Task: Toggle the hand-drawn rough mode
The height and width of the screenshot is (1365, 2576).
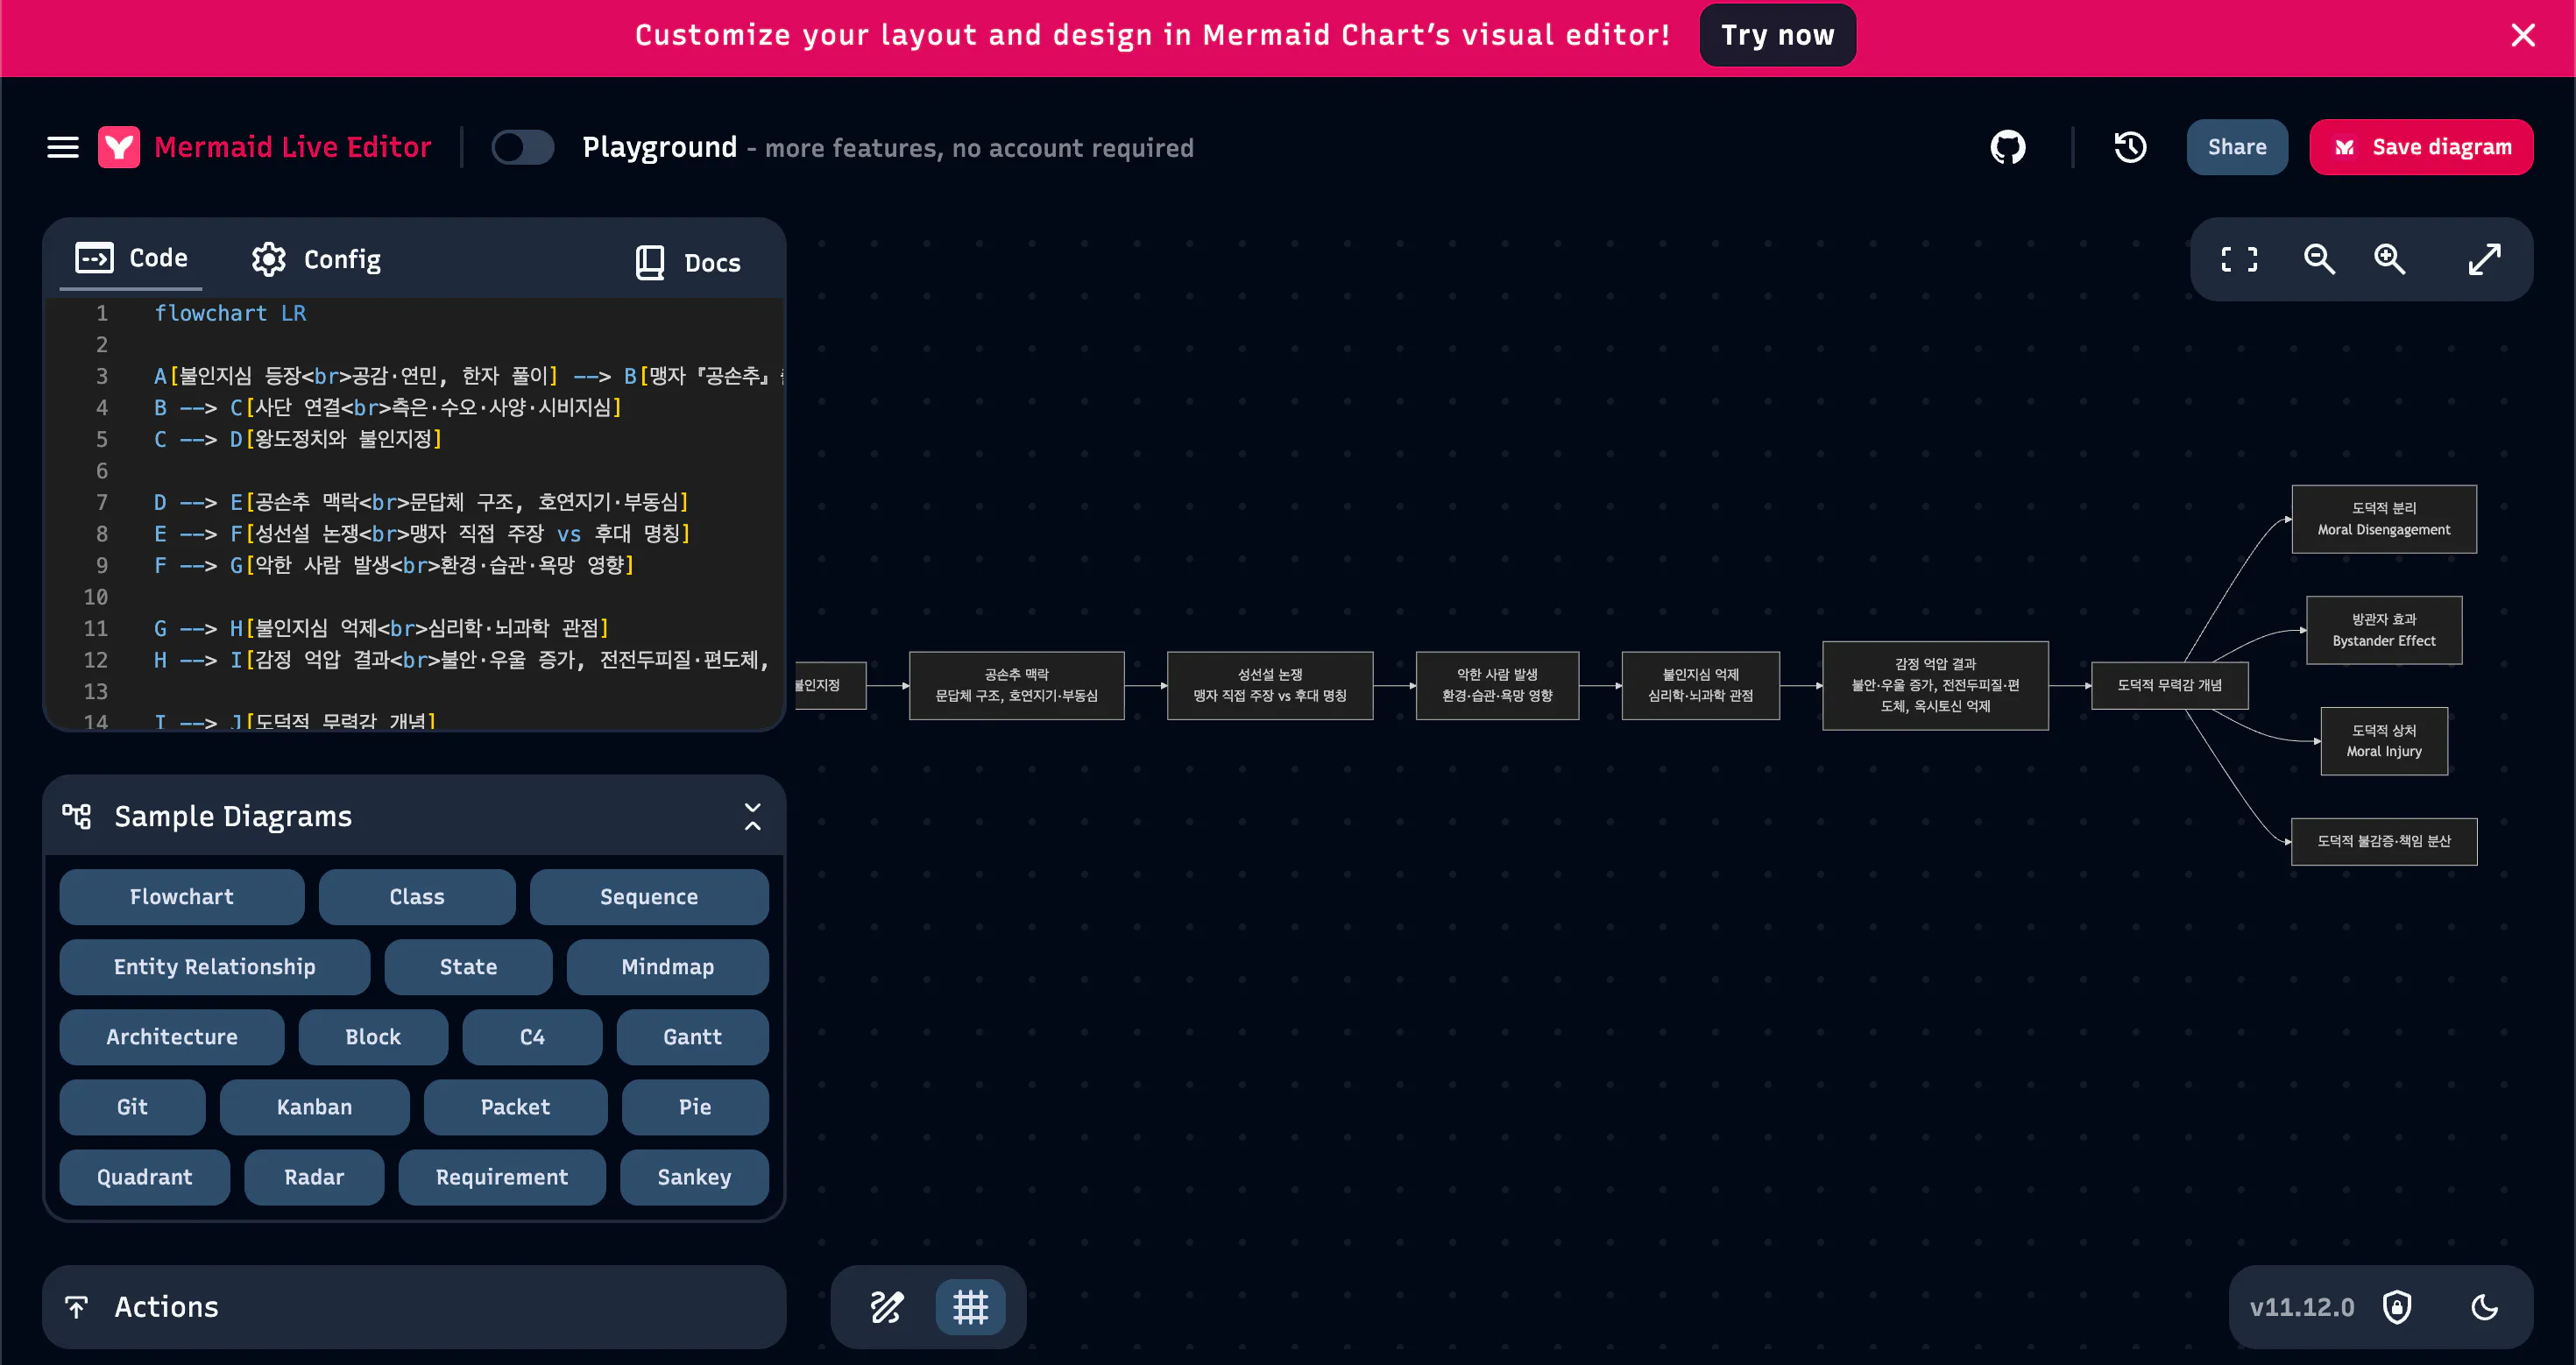Action: (x=886, y=1306)
